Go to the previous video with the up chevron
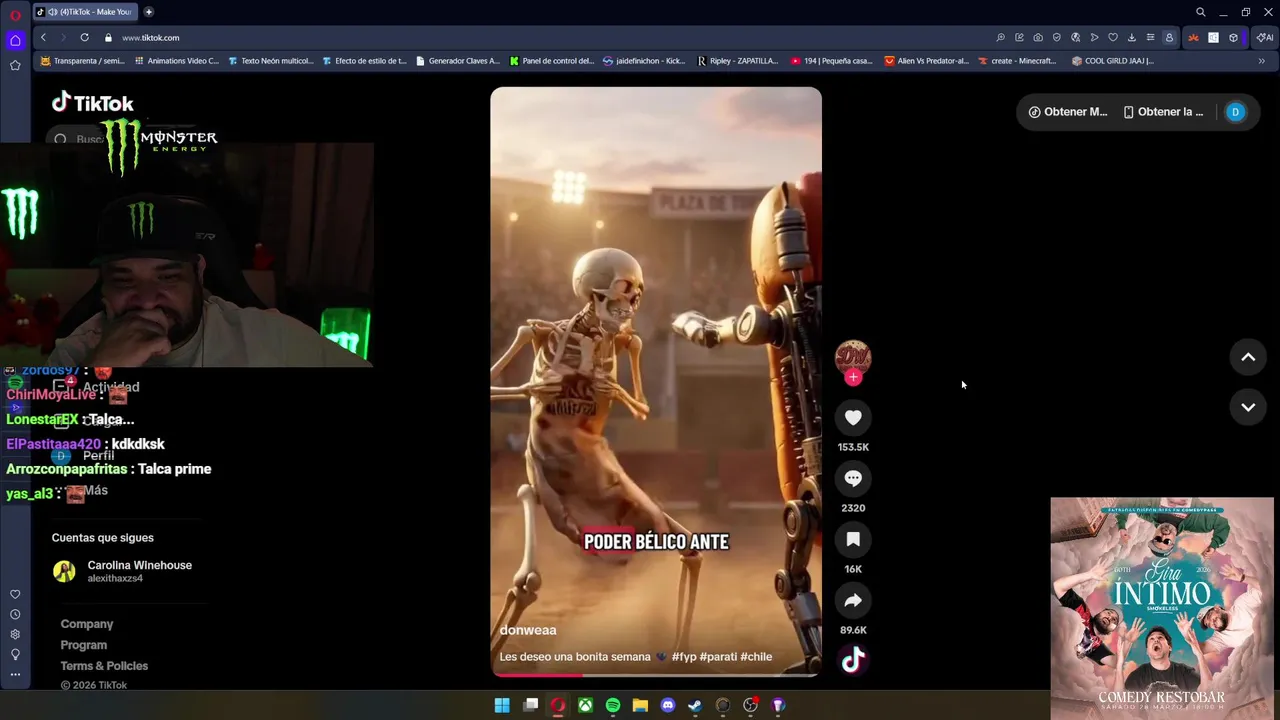The width and height of the screenshot is (1280, 720). coord(1248,357)
